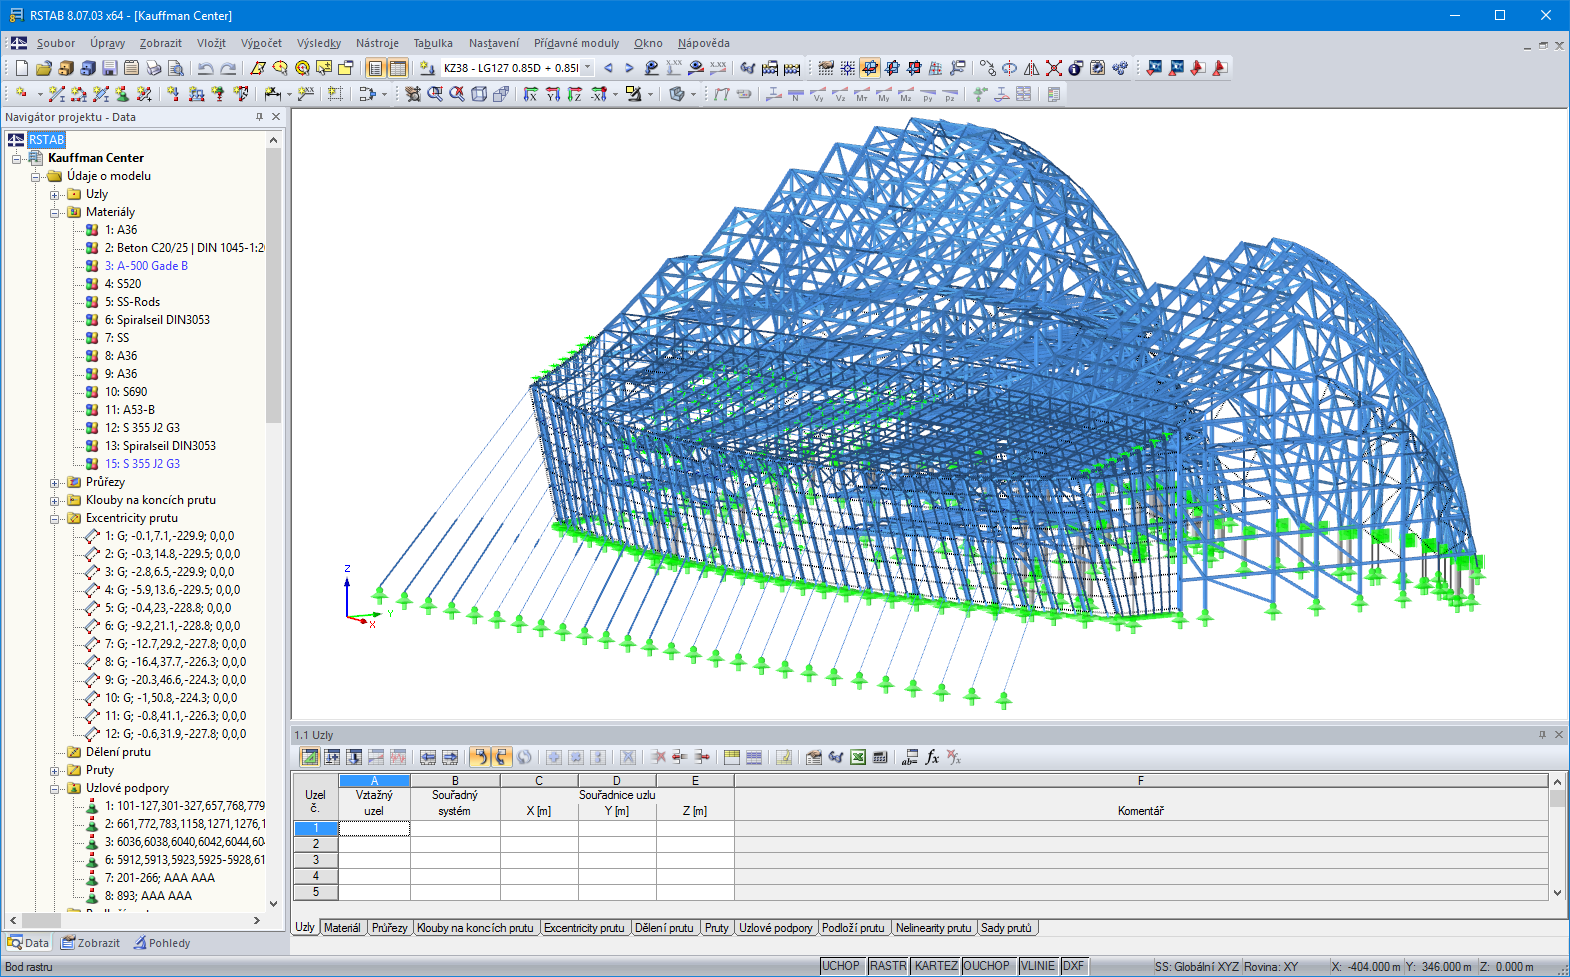Click the red X delete-selection toolbar icon

click(x=1053, y=68)
